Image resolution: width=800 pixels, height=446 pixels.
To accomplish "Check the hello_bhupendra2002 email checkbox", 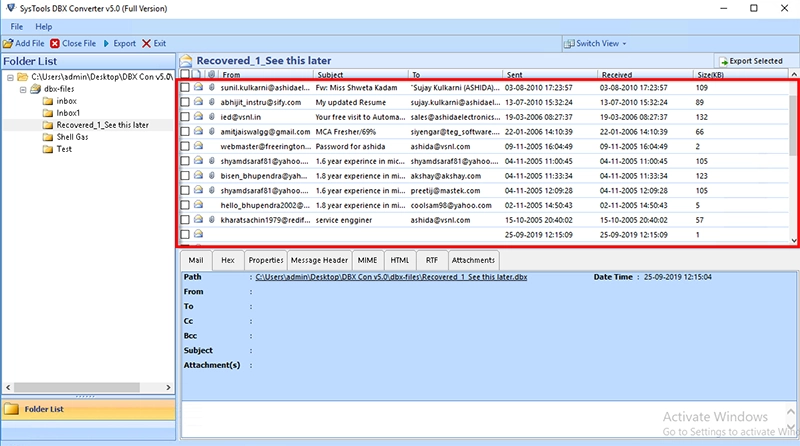I will 185,205.
